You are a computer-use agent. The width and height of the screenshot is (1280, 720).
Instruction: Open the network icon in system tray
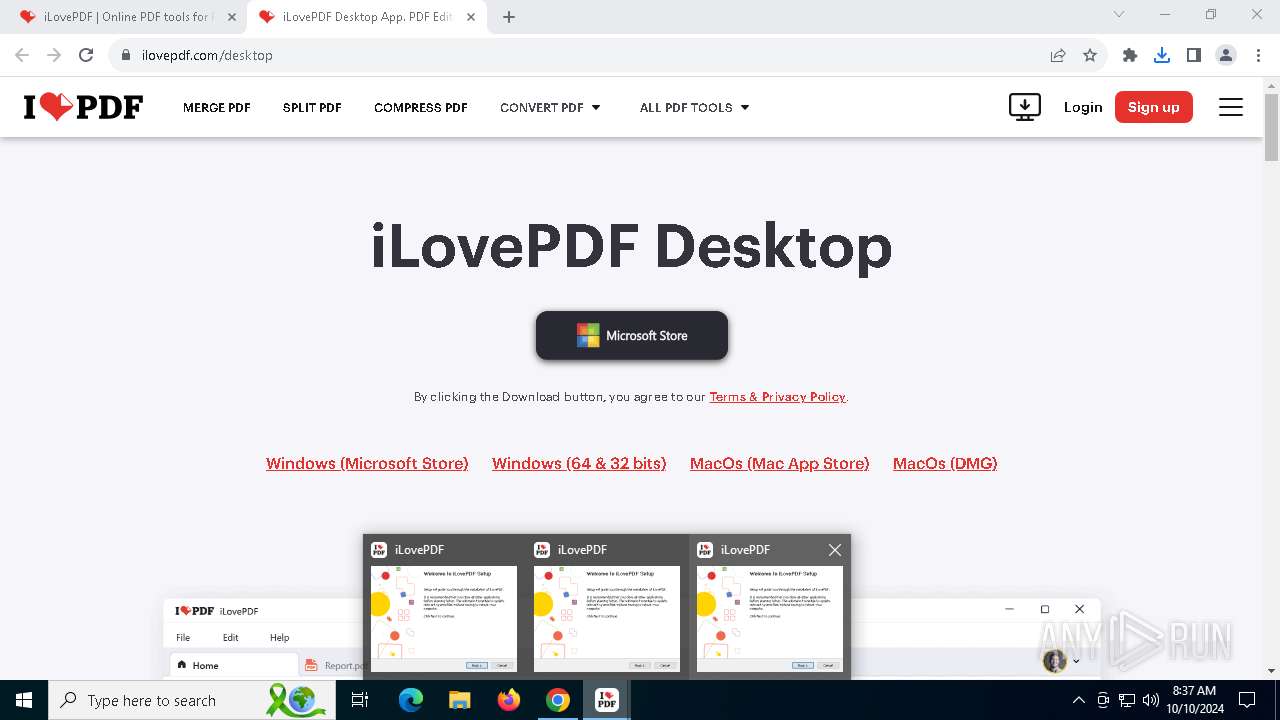click(1127, 700)
